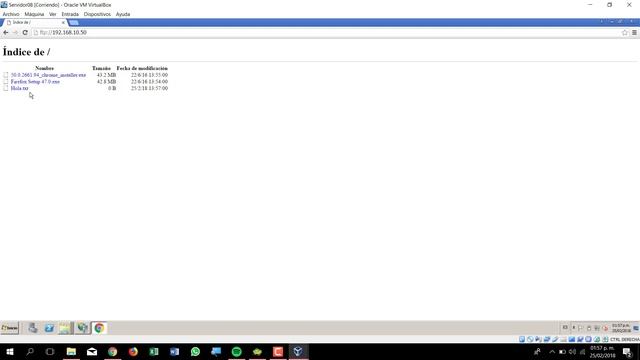Click the host volume speaker icon
Viewport: 640px width, 360px height.
[572, 352]
